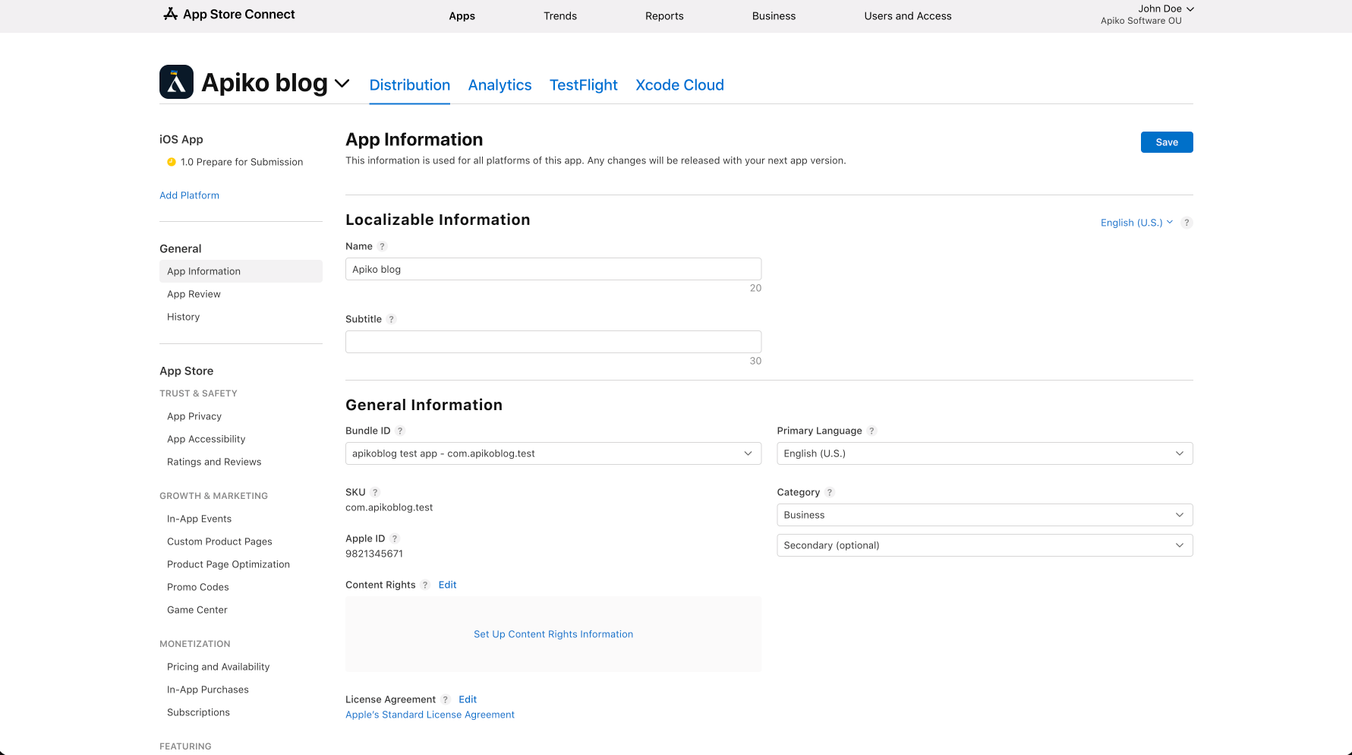This screenshot has width=1352, height=755.
Task: Open History in sidebar
Action: [183, 317]
